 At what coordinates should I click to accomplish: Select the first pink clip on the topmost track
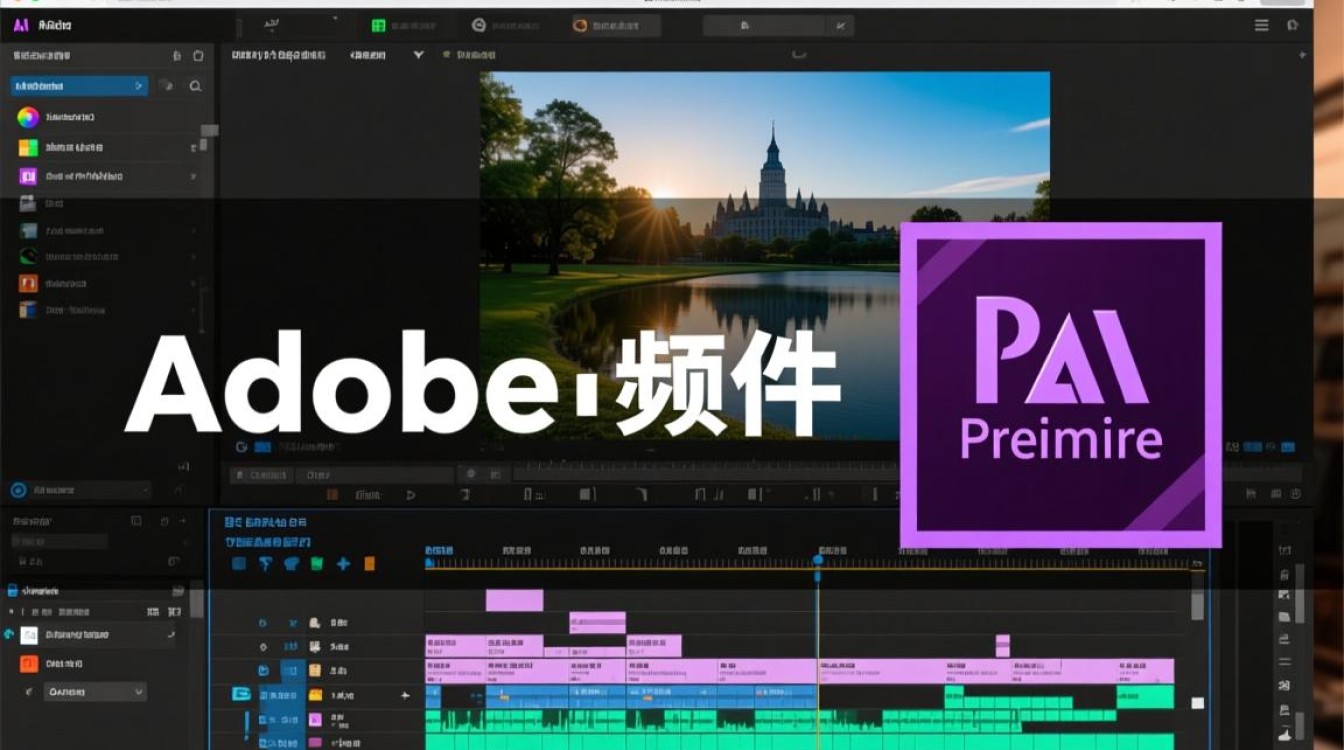pos(514,600)
